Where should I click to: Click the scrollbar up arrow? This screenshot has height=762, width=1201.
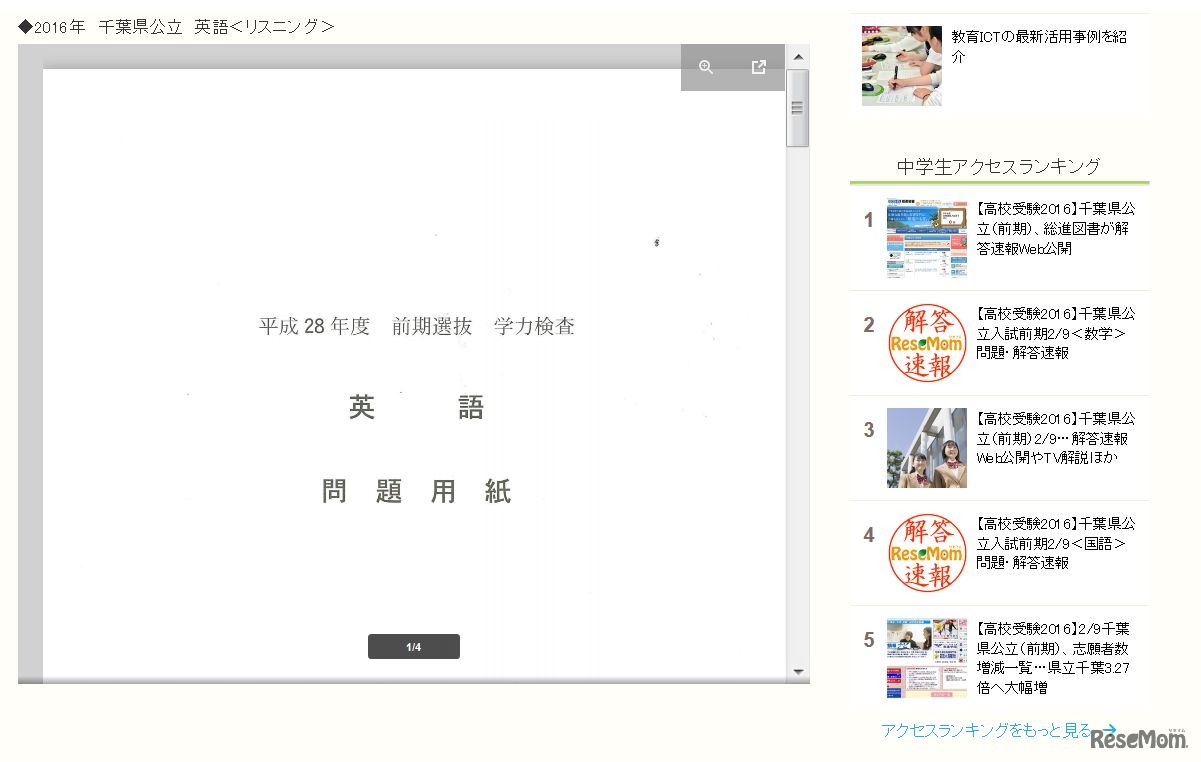[797, 57]
